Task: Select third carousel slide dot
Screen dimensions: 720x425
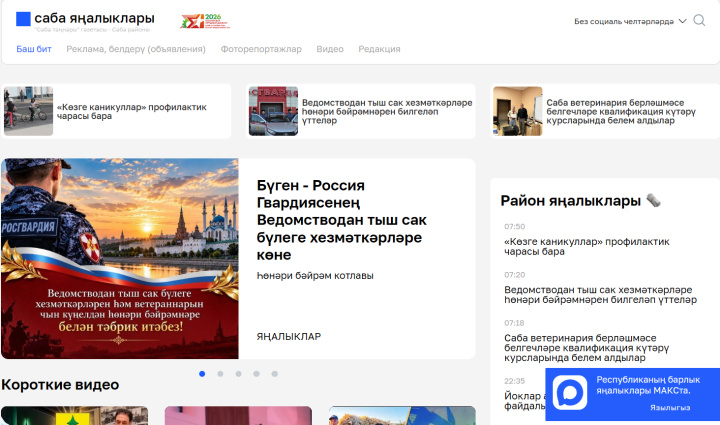Action: pyautogui.click(x=238, y=374)
